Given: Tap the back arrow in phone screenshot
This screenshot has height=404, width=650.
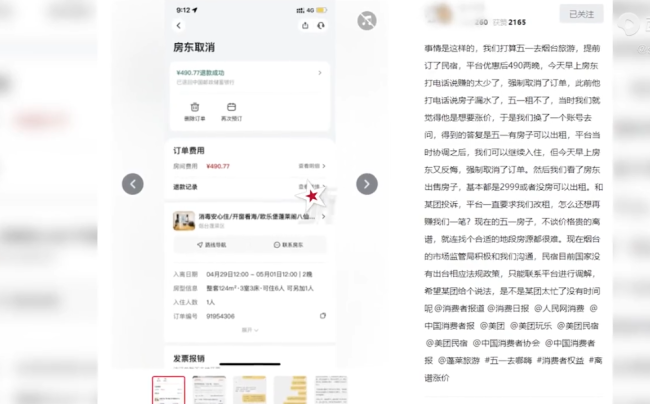Looking at the screenshot, I should tap(180, 26).
